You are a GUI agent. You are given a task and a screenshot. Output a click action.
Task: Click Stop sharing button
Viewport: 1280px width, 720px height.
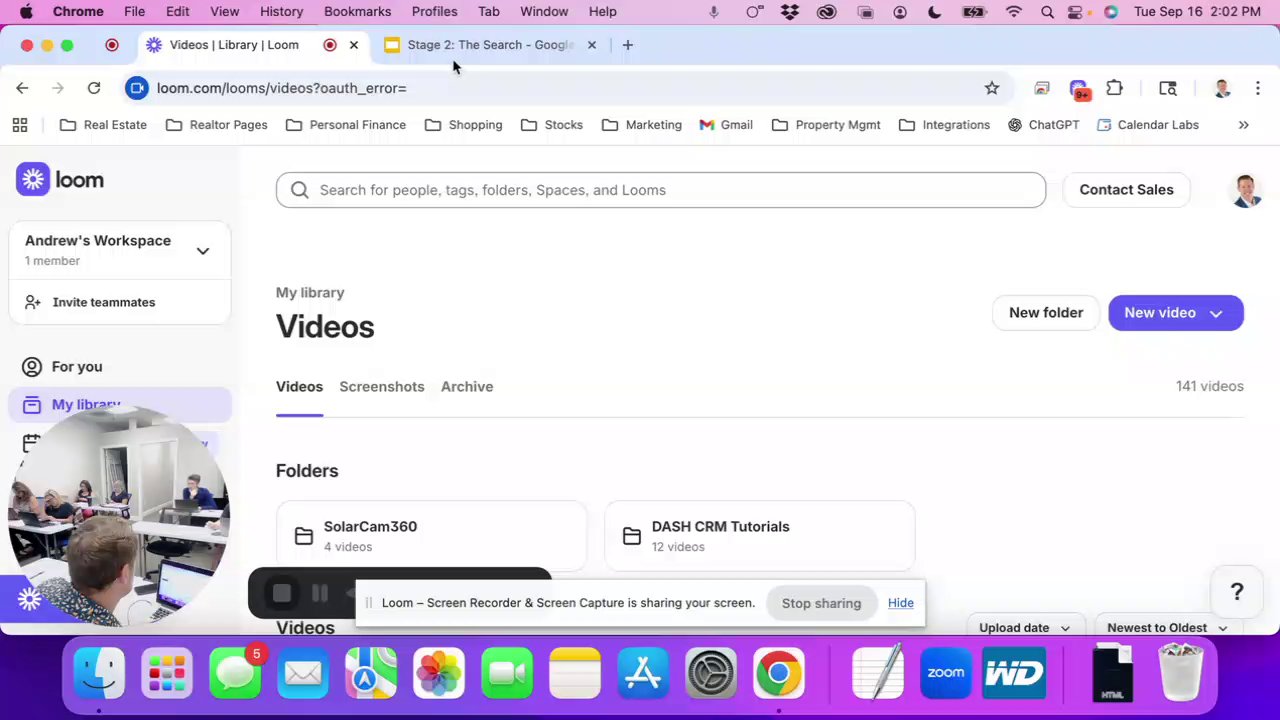click(x=821, y=603)
